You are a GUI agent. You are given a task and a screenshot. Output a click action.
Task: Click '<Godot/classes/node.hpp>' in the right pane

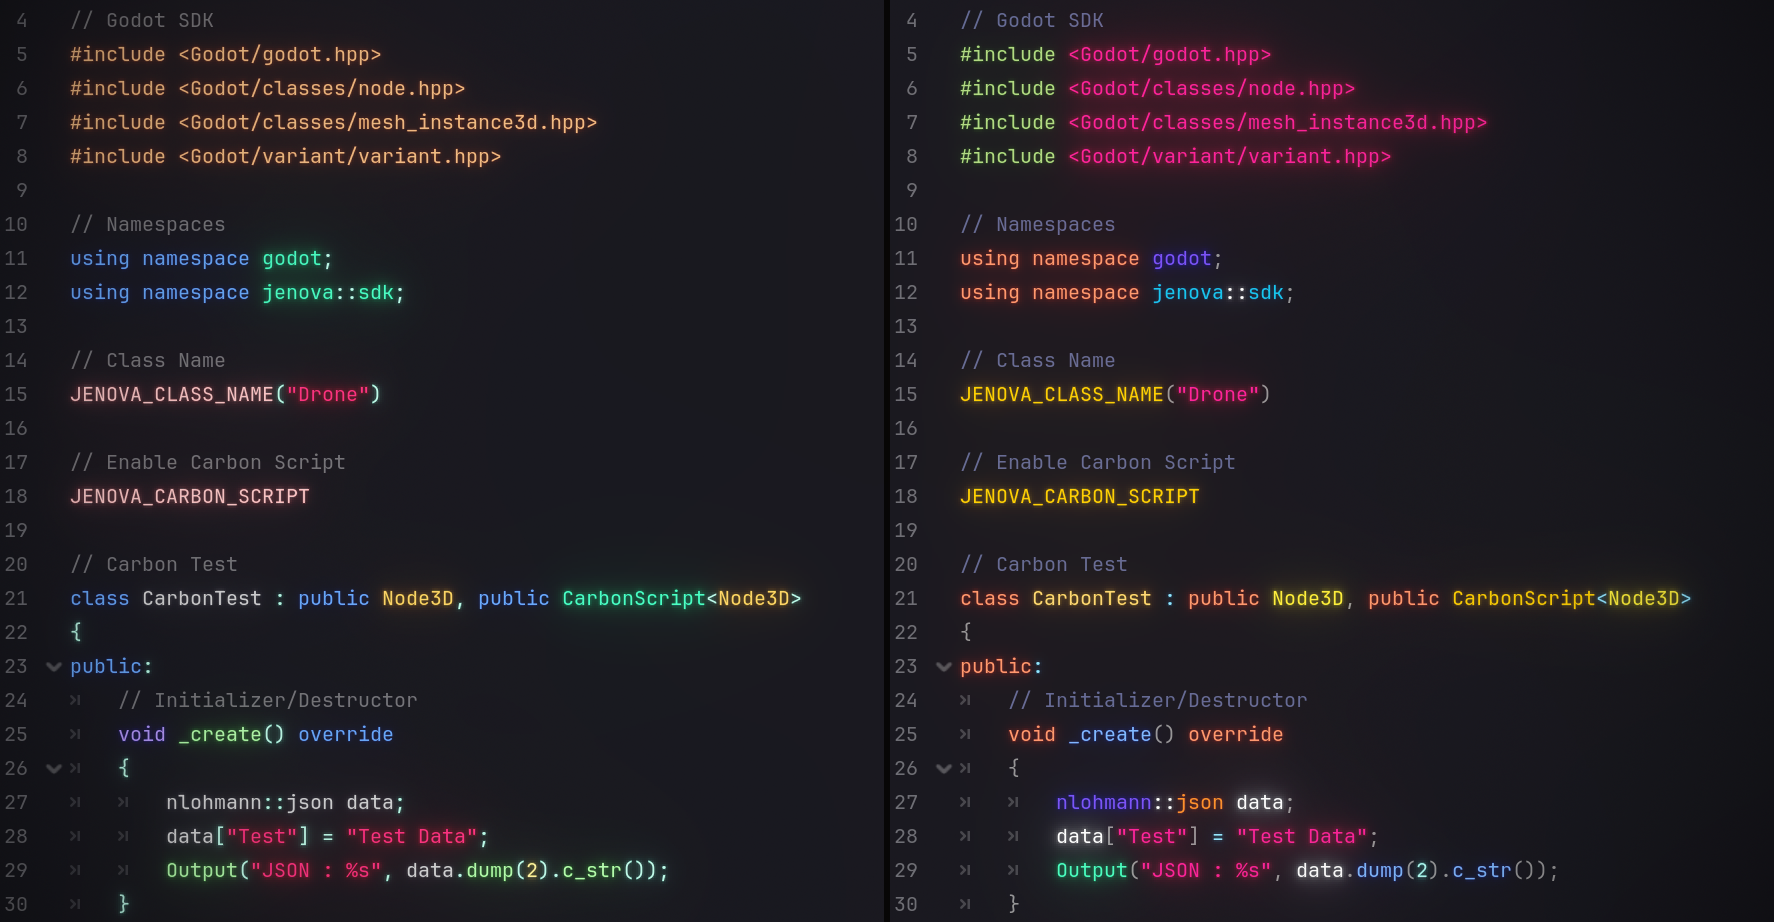(x=1212, y=89)
